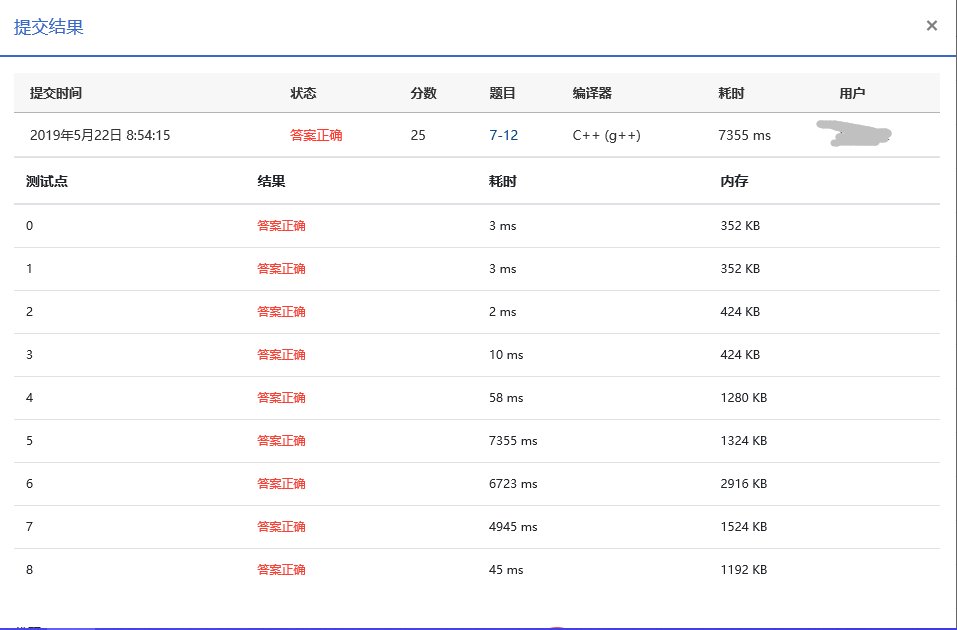This screenshot has width=957, height=630.
Task: Click memory 1280 KB for test point 4
Action: click(743, 398)
